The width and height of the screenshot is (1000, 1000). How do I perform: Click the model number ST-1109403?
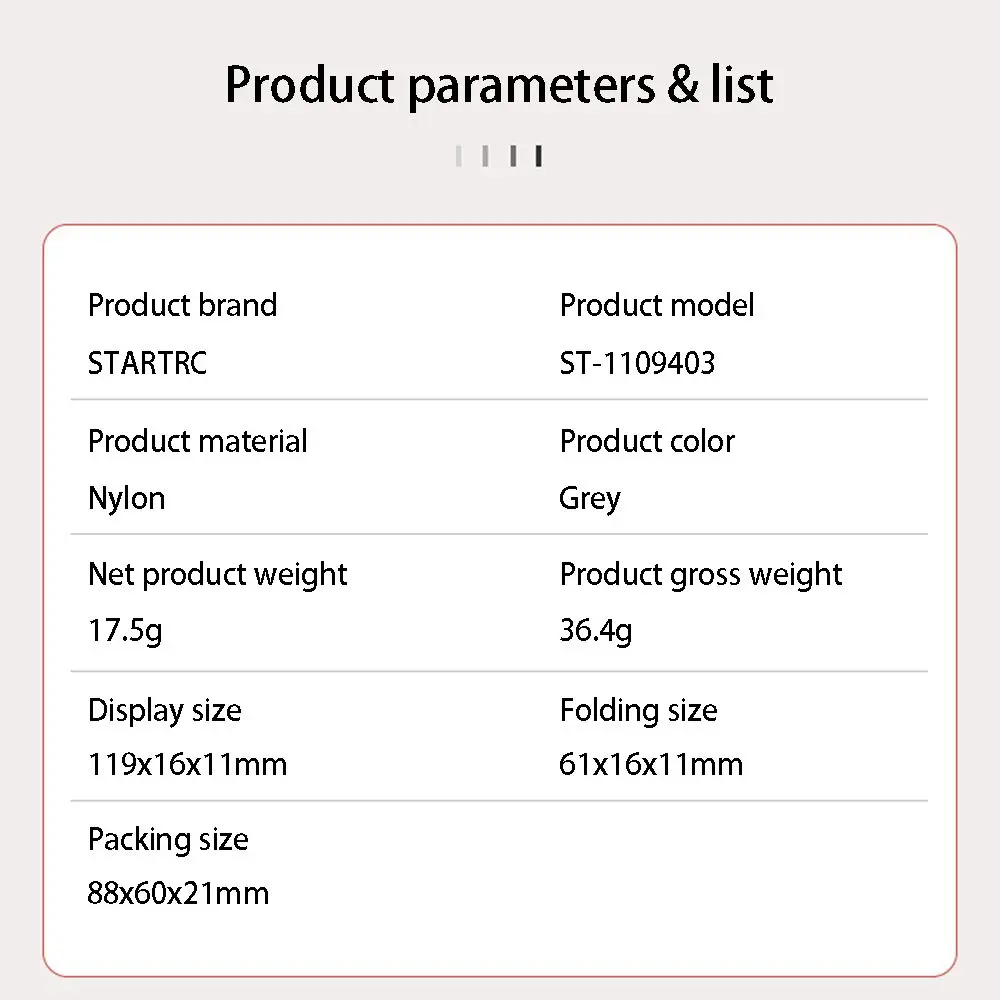click(637, 362)
